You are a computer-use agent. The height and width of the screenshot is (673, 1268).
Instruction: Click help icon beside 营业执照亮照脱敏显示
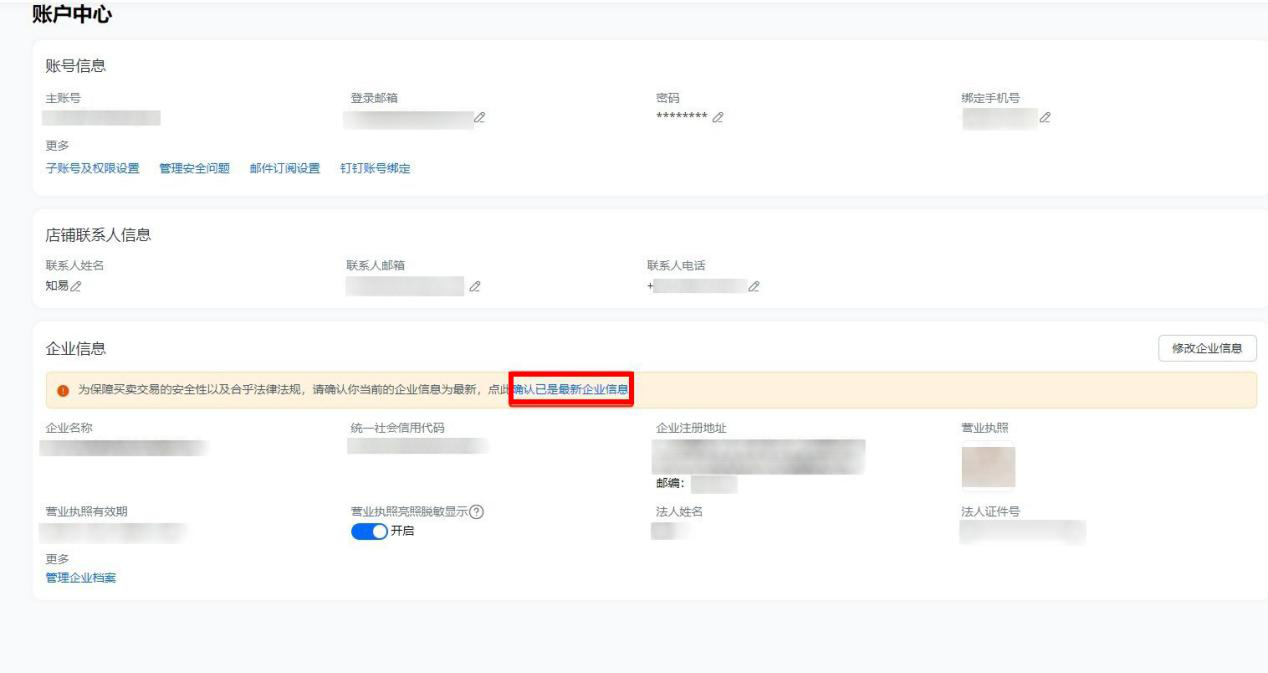tap(477, 512)
